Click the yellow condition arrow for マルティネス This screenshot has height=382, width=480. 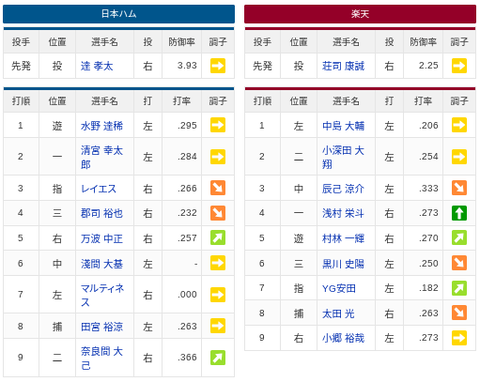(x=218, y=295)
